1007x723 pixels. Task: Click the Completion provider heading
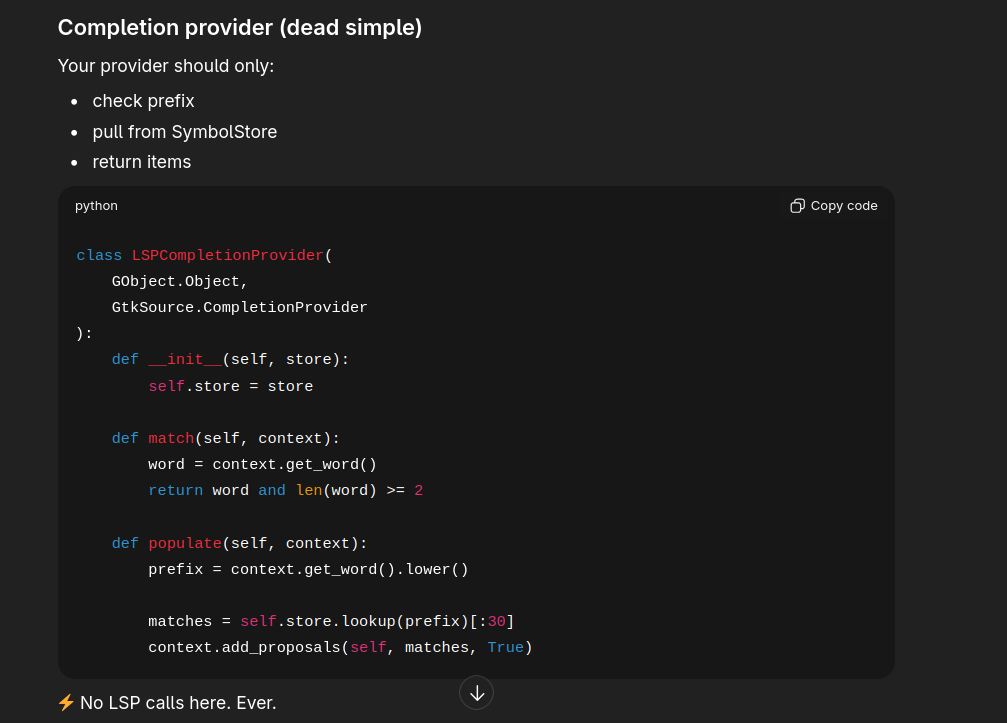point(240,28)
